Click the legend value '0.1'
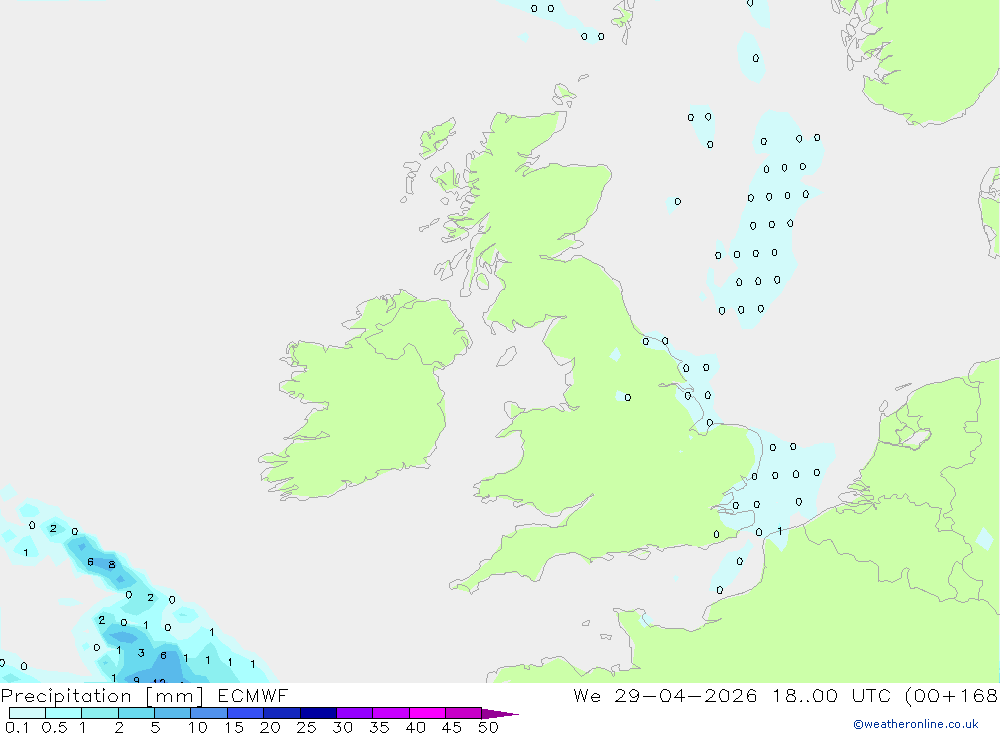Screen dimensions: 1000x733 click(17, 727)
